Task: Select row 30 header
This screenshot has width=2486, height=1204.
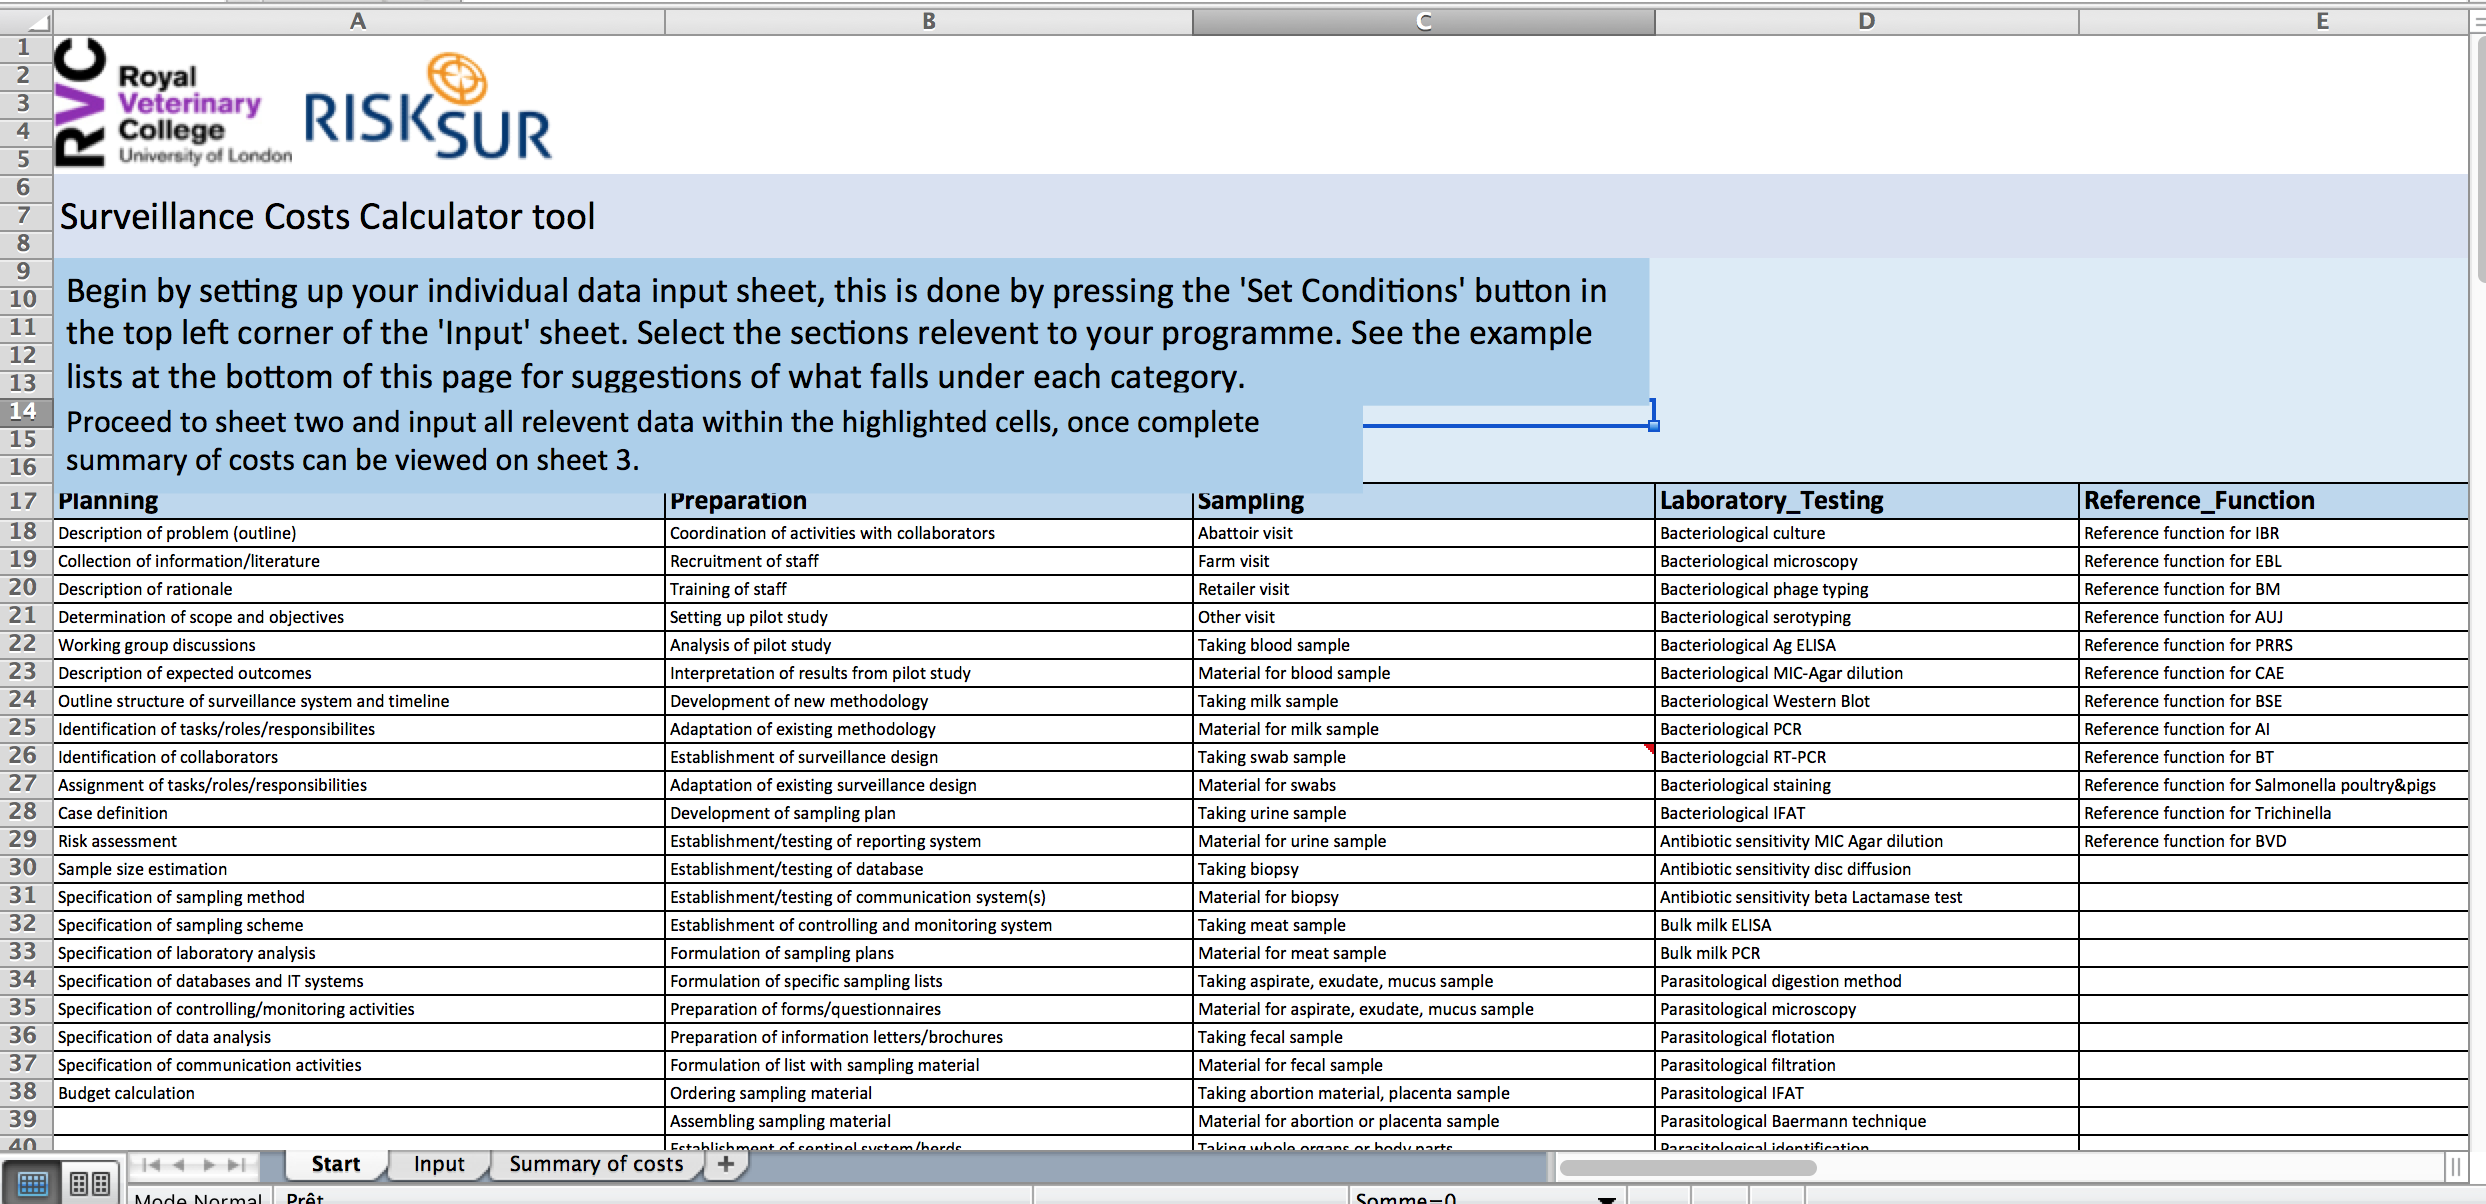Action: [24, 868]
